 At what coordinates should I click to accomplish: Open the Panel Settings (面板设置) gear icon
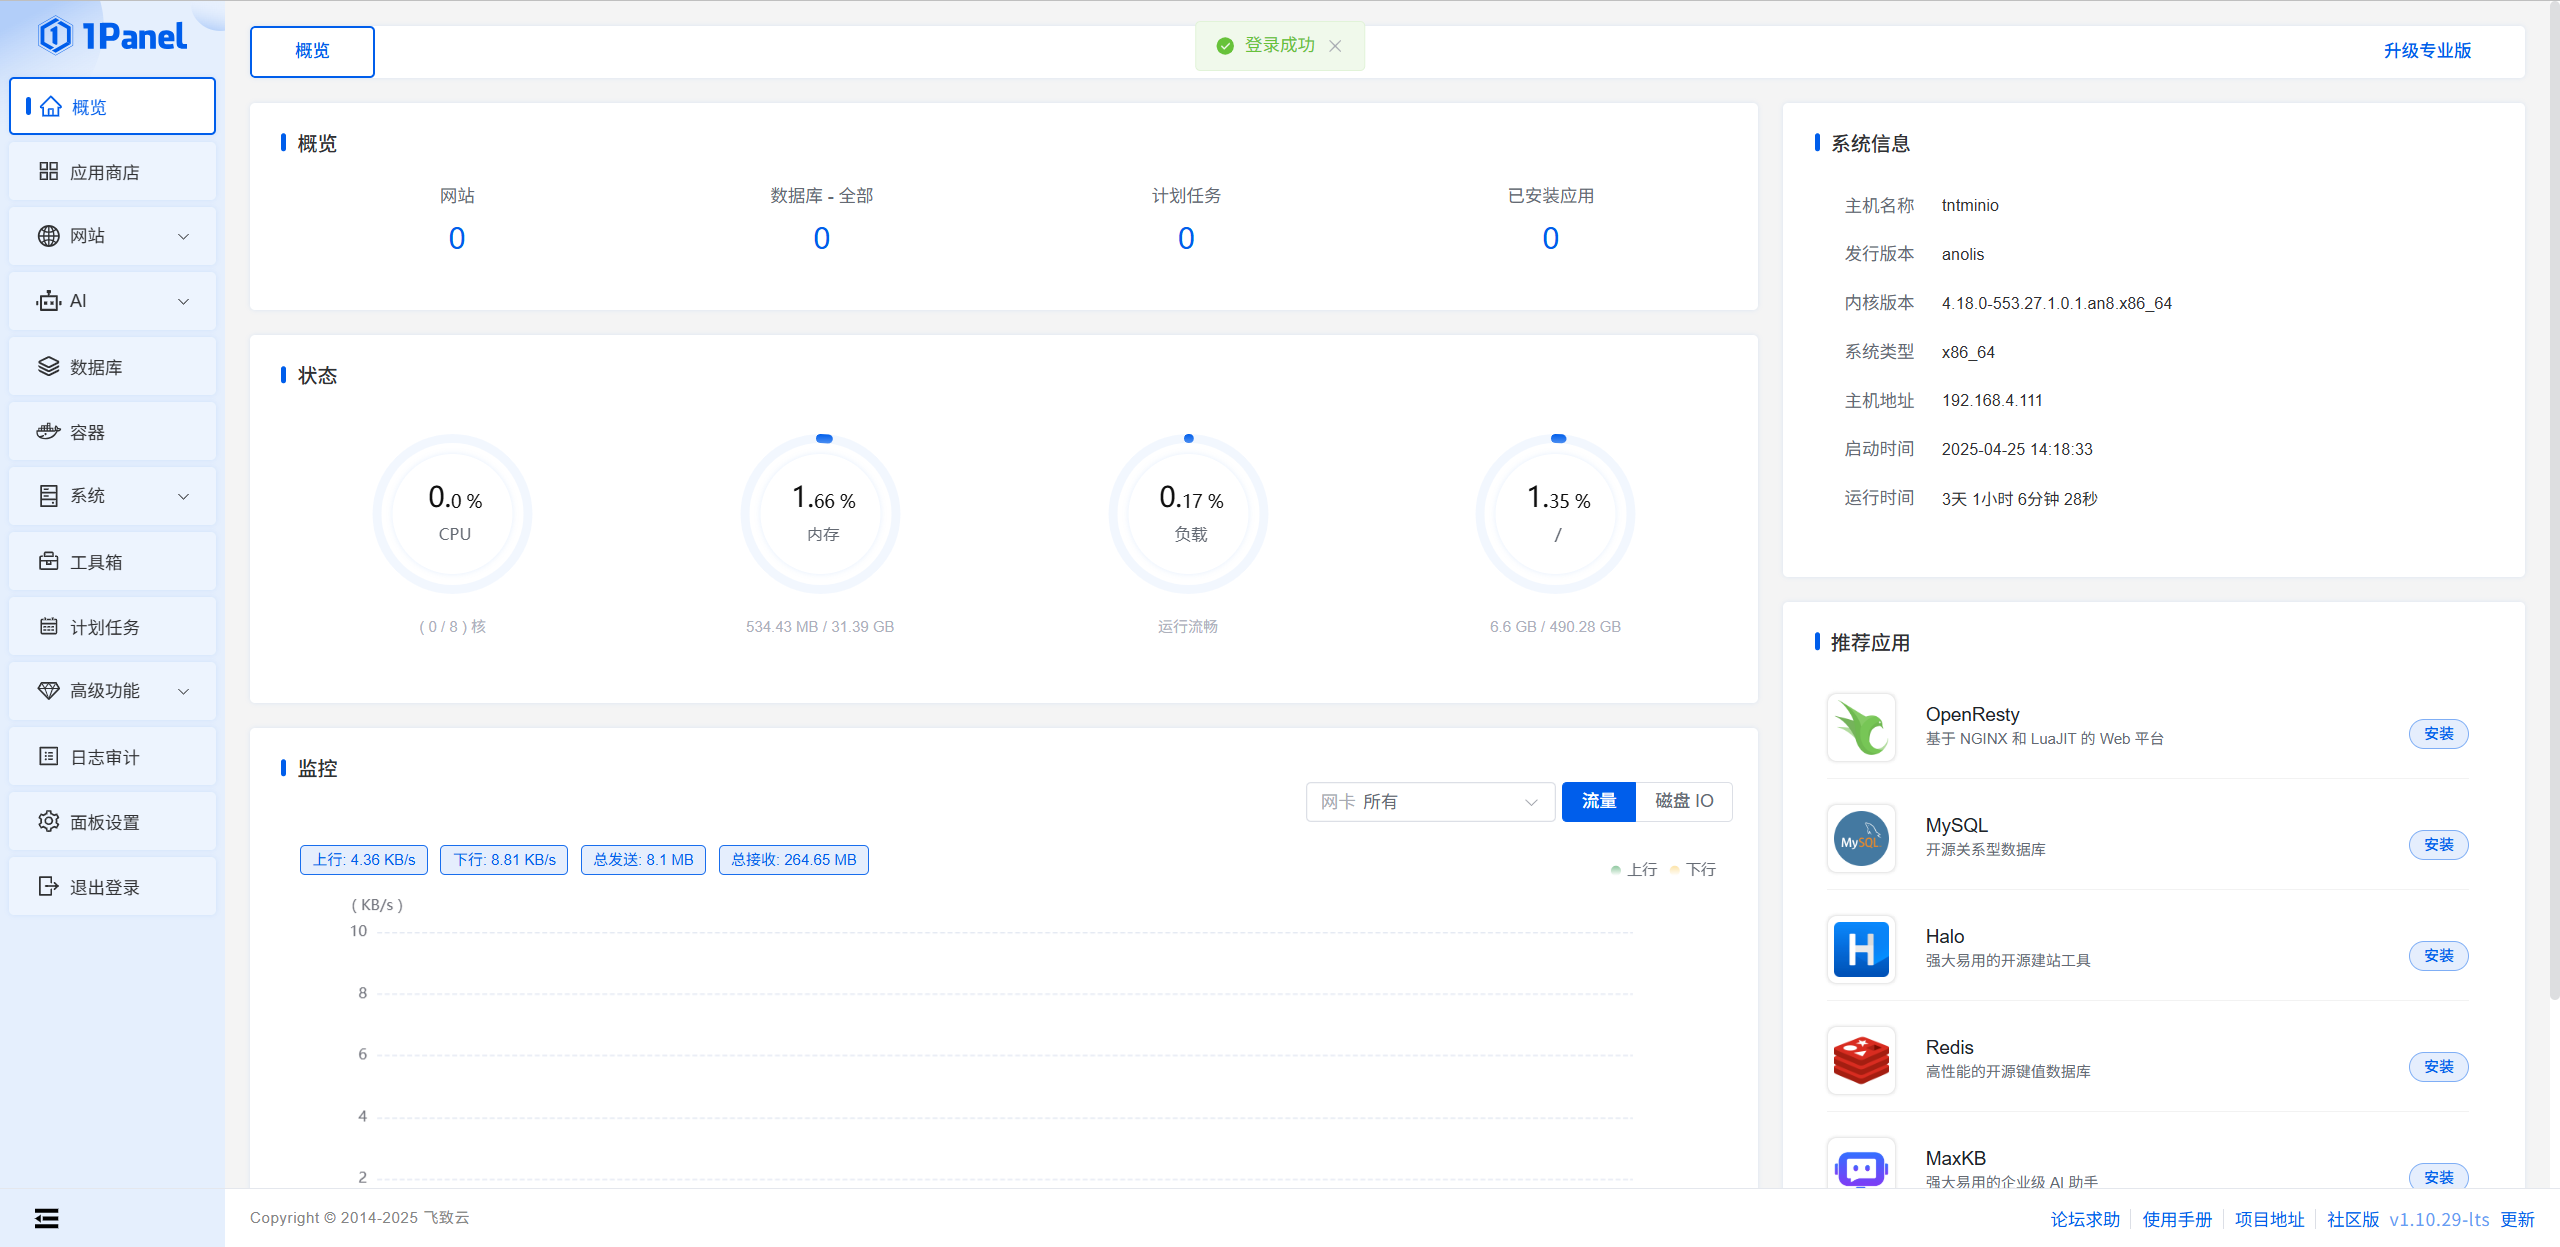[x=48, y=822]
